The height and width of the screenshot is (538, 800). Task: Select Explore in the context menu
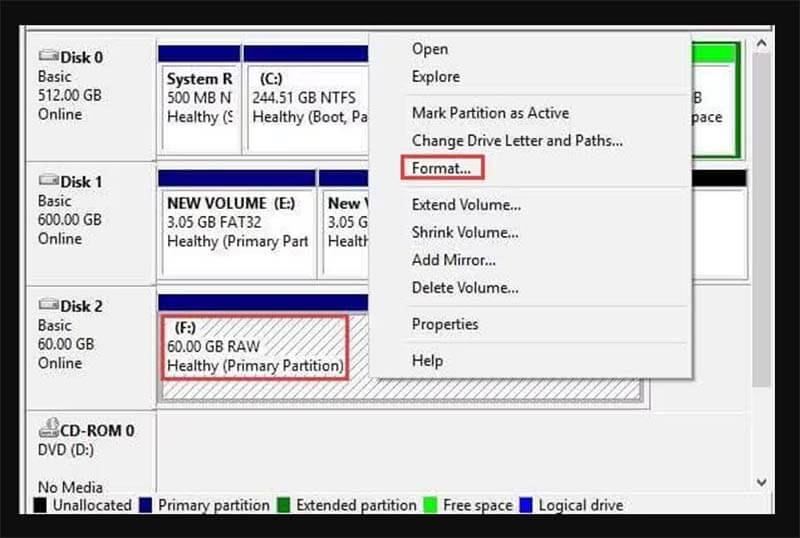(x=436, y=77)
